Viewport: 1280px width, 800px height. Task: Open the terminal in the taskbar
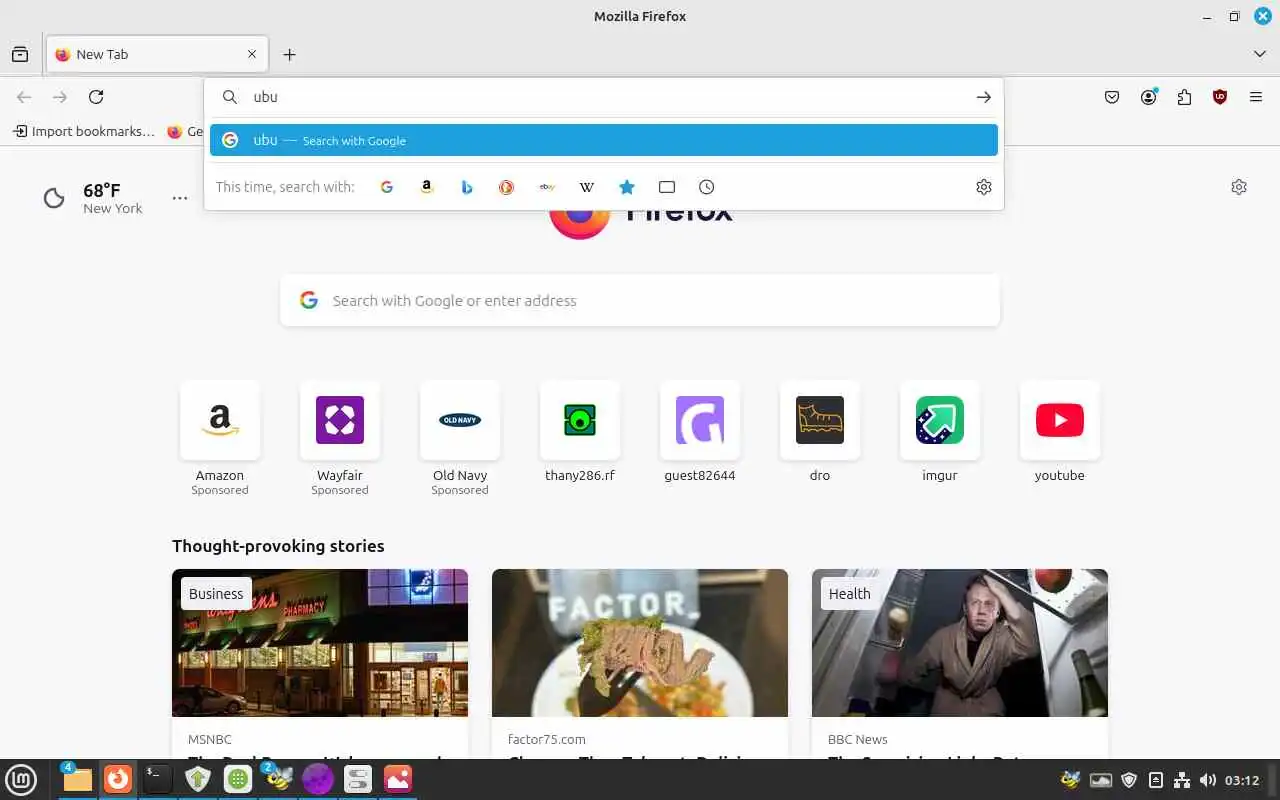[x=157, y=779]
